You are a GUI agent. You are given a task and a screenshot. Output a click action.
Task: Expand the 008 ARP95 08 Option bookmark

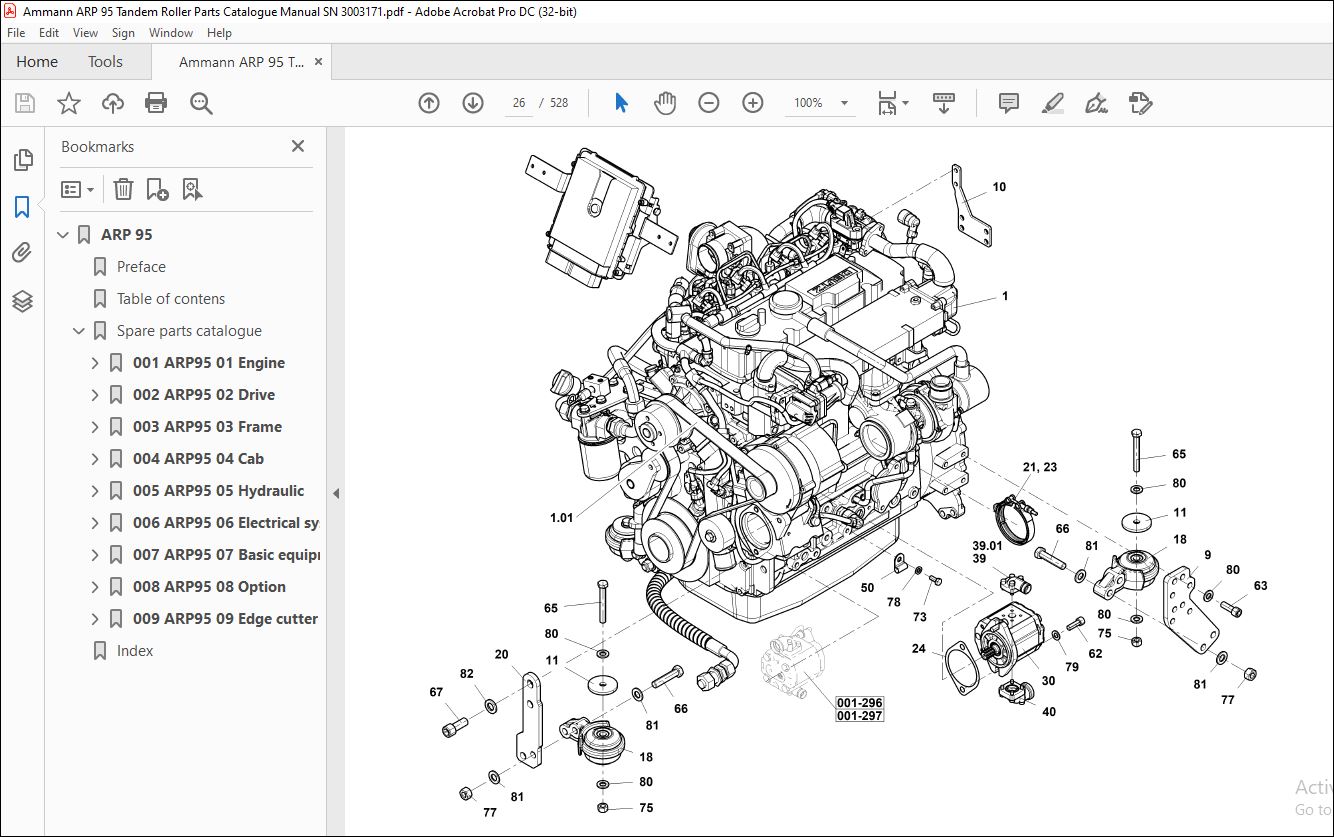95,587
